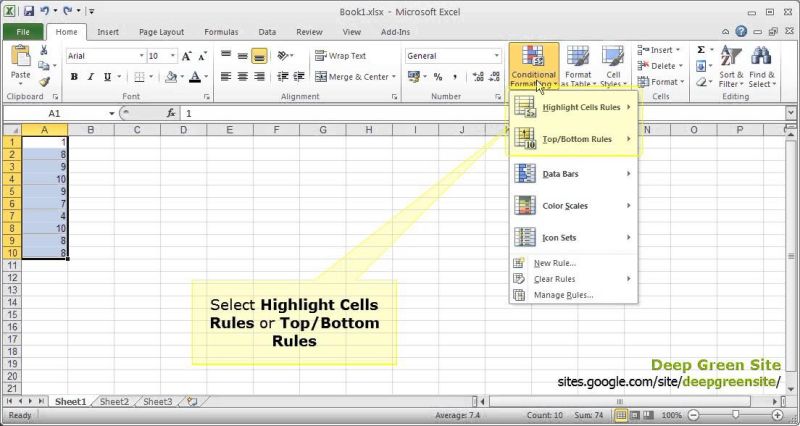Click the Conditional Formatting button
Screen dimensions: 800x426
pyautogui.click(x=534, y=66)
